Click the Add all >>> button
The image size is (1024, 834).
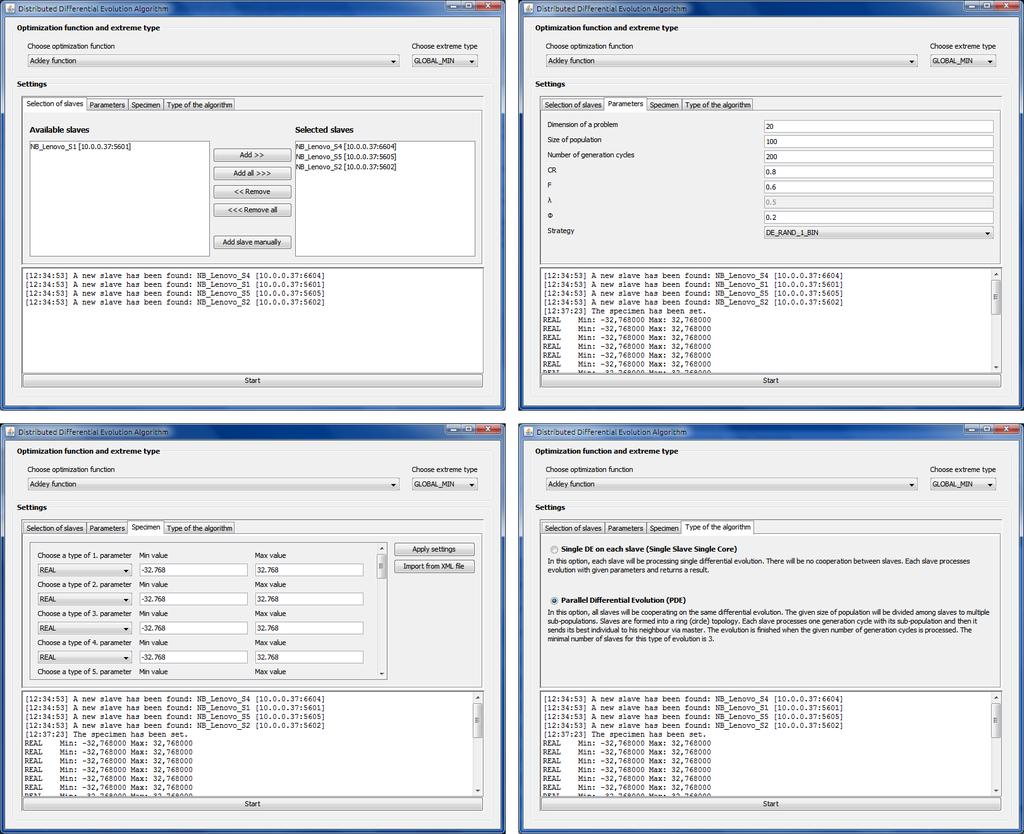[x=252, y=173]
